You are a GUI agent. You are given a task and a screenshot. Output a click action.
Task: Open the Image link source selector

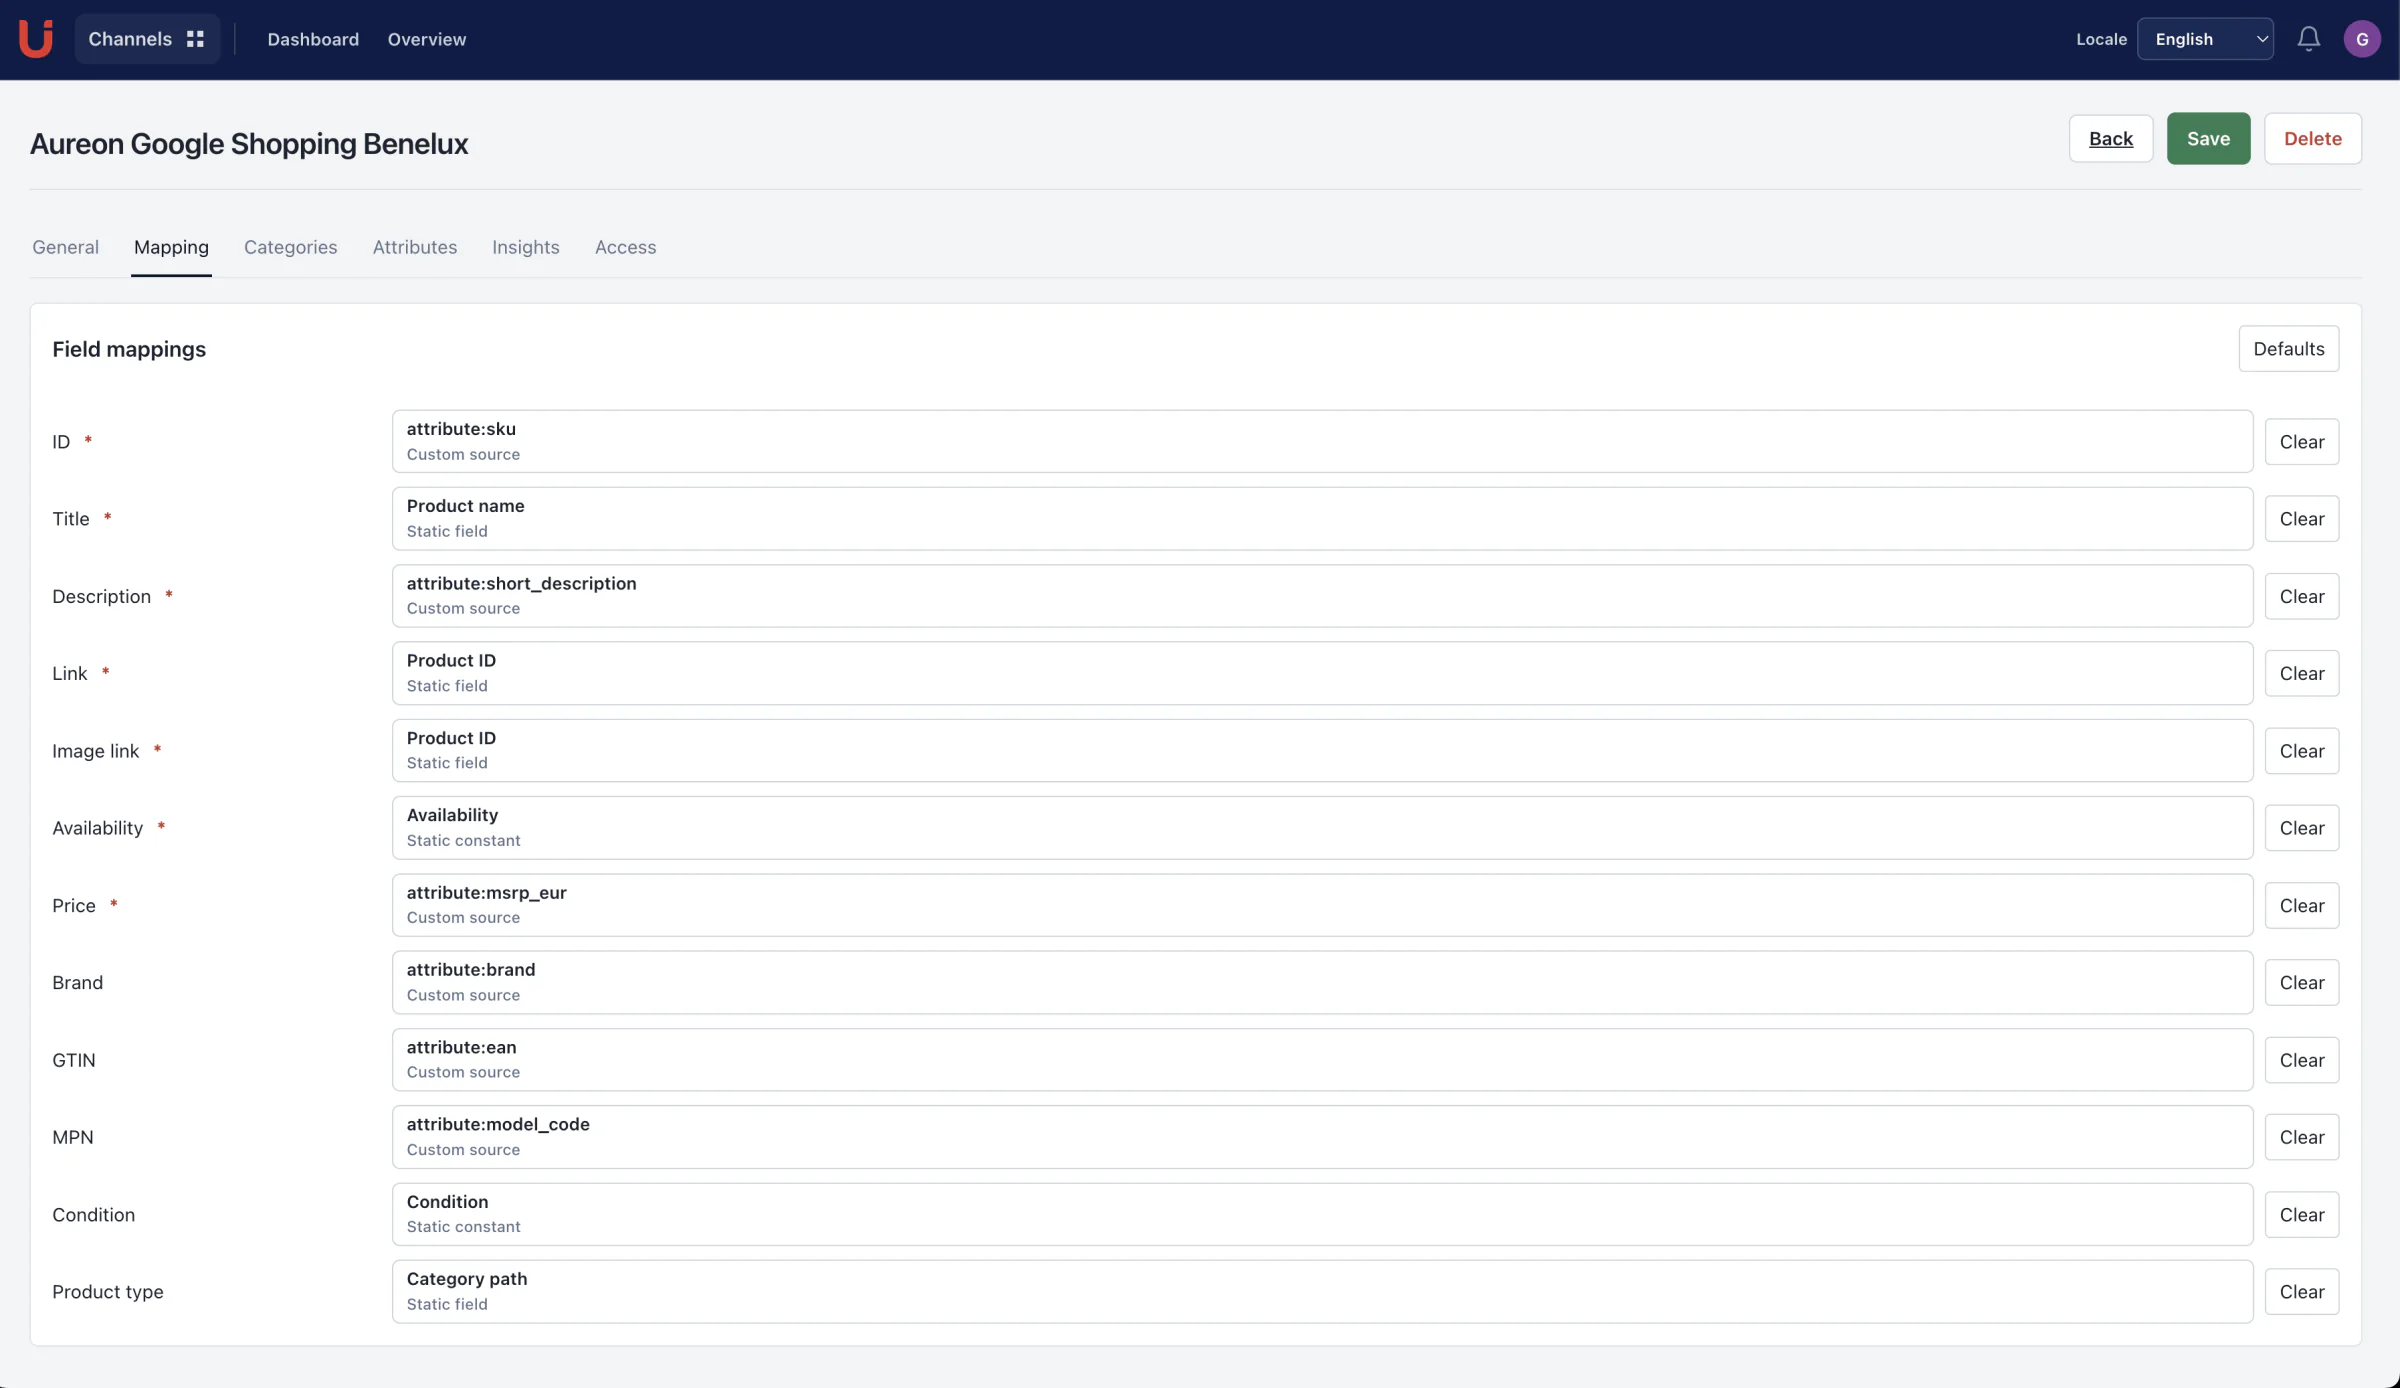pyautogui.click(x=1322, y=751)
